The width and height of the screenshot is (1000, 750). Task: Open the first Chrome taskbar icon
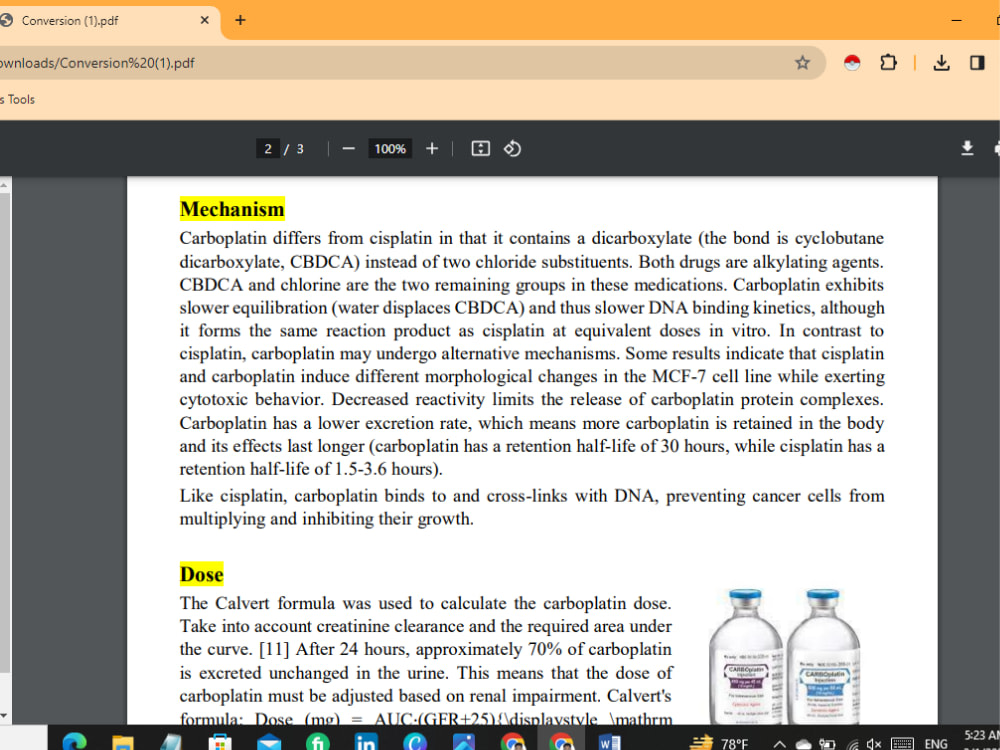pyautogui.click(x=513, y=742)
